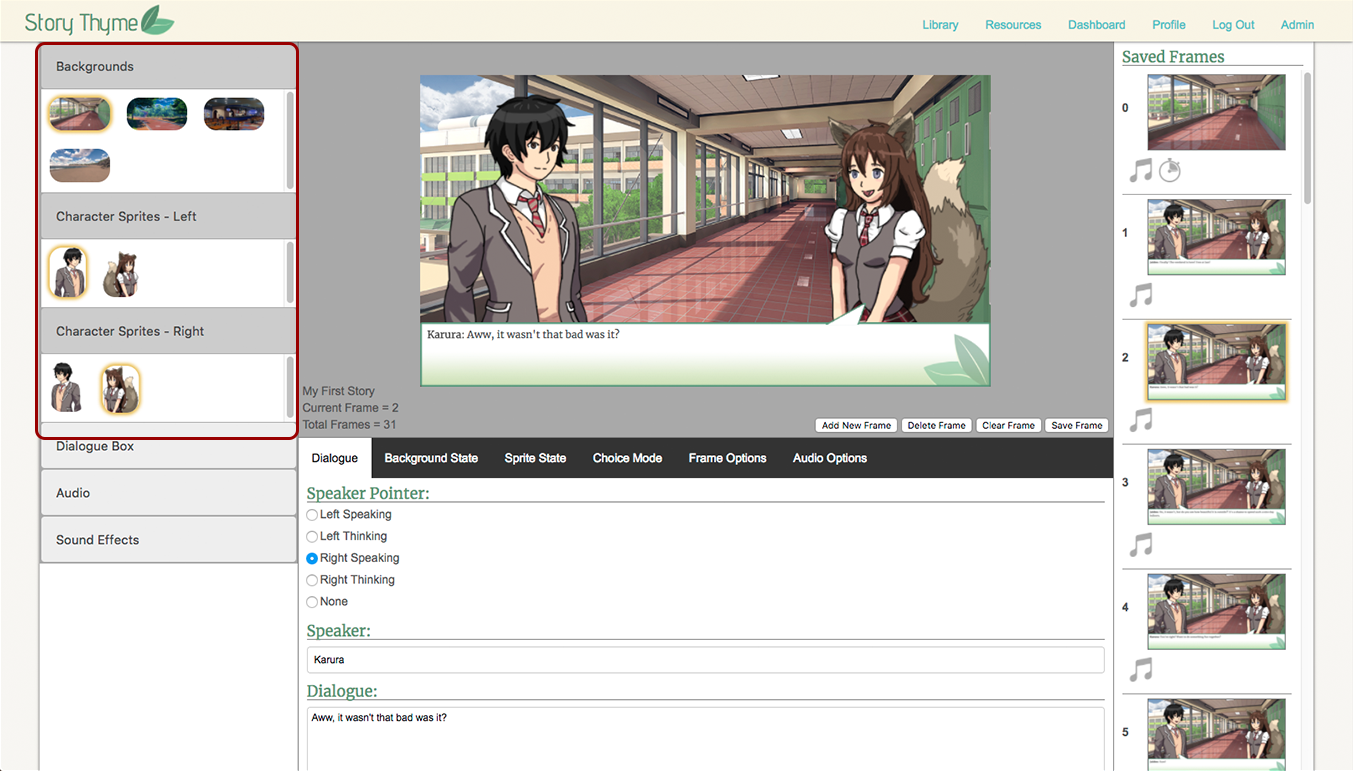Open the Frame Options tab
The image size is (1353, 771).
[x=727, y=458]
